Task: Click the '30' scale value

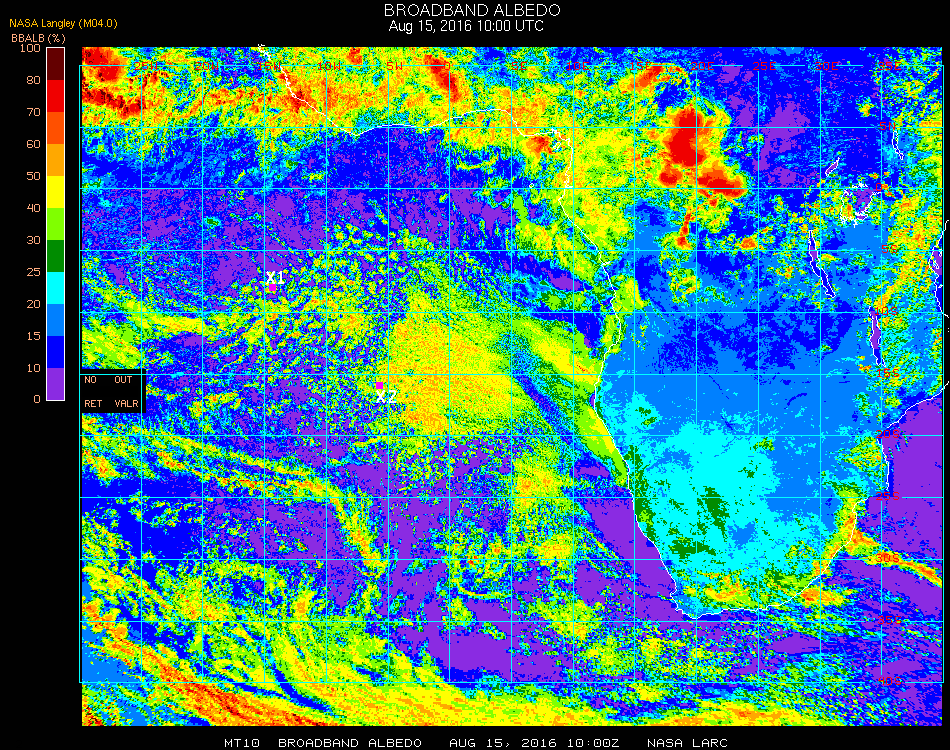Action: click(33, 241)
